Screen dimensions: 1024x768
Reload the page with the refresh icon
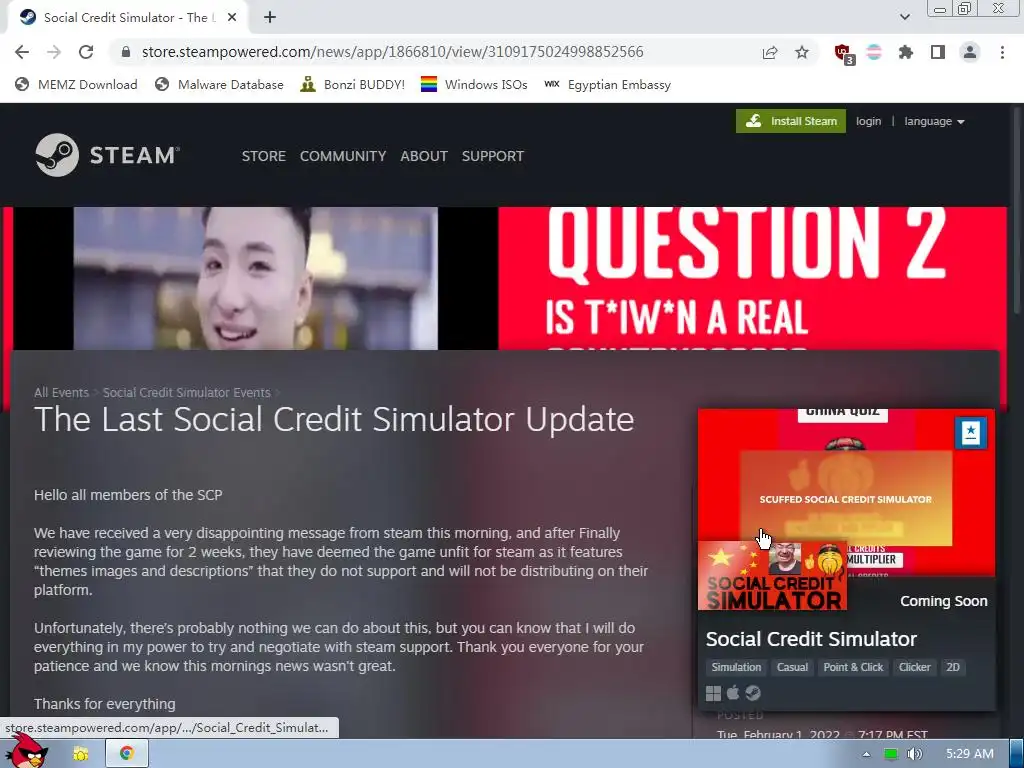[86, 52]
